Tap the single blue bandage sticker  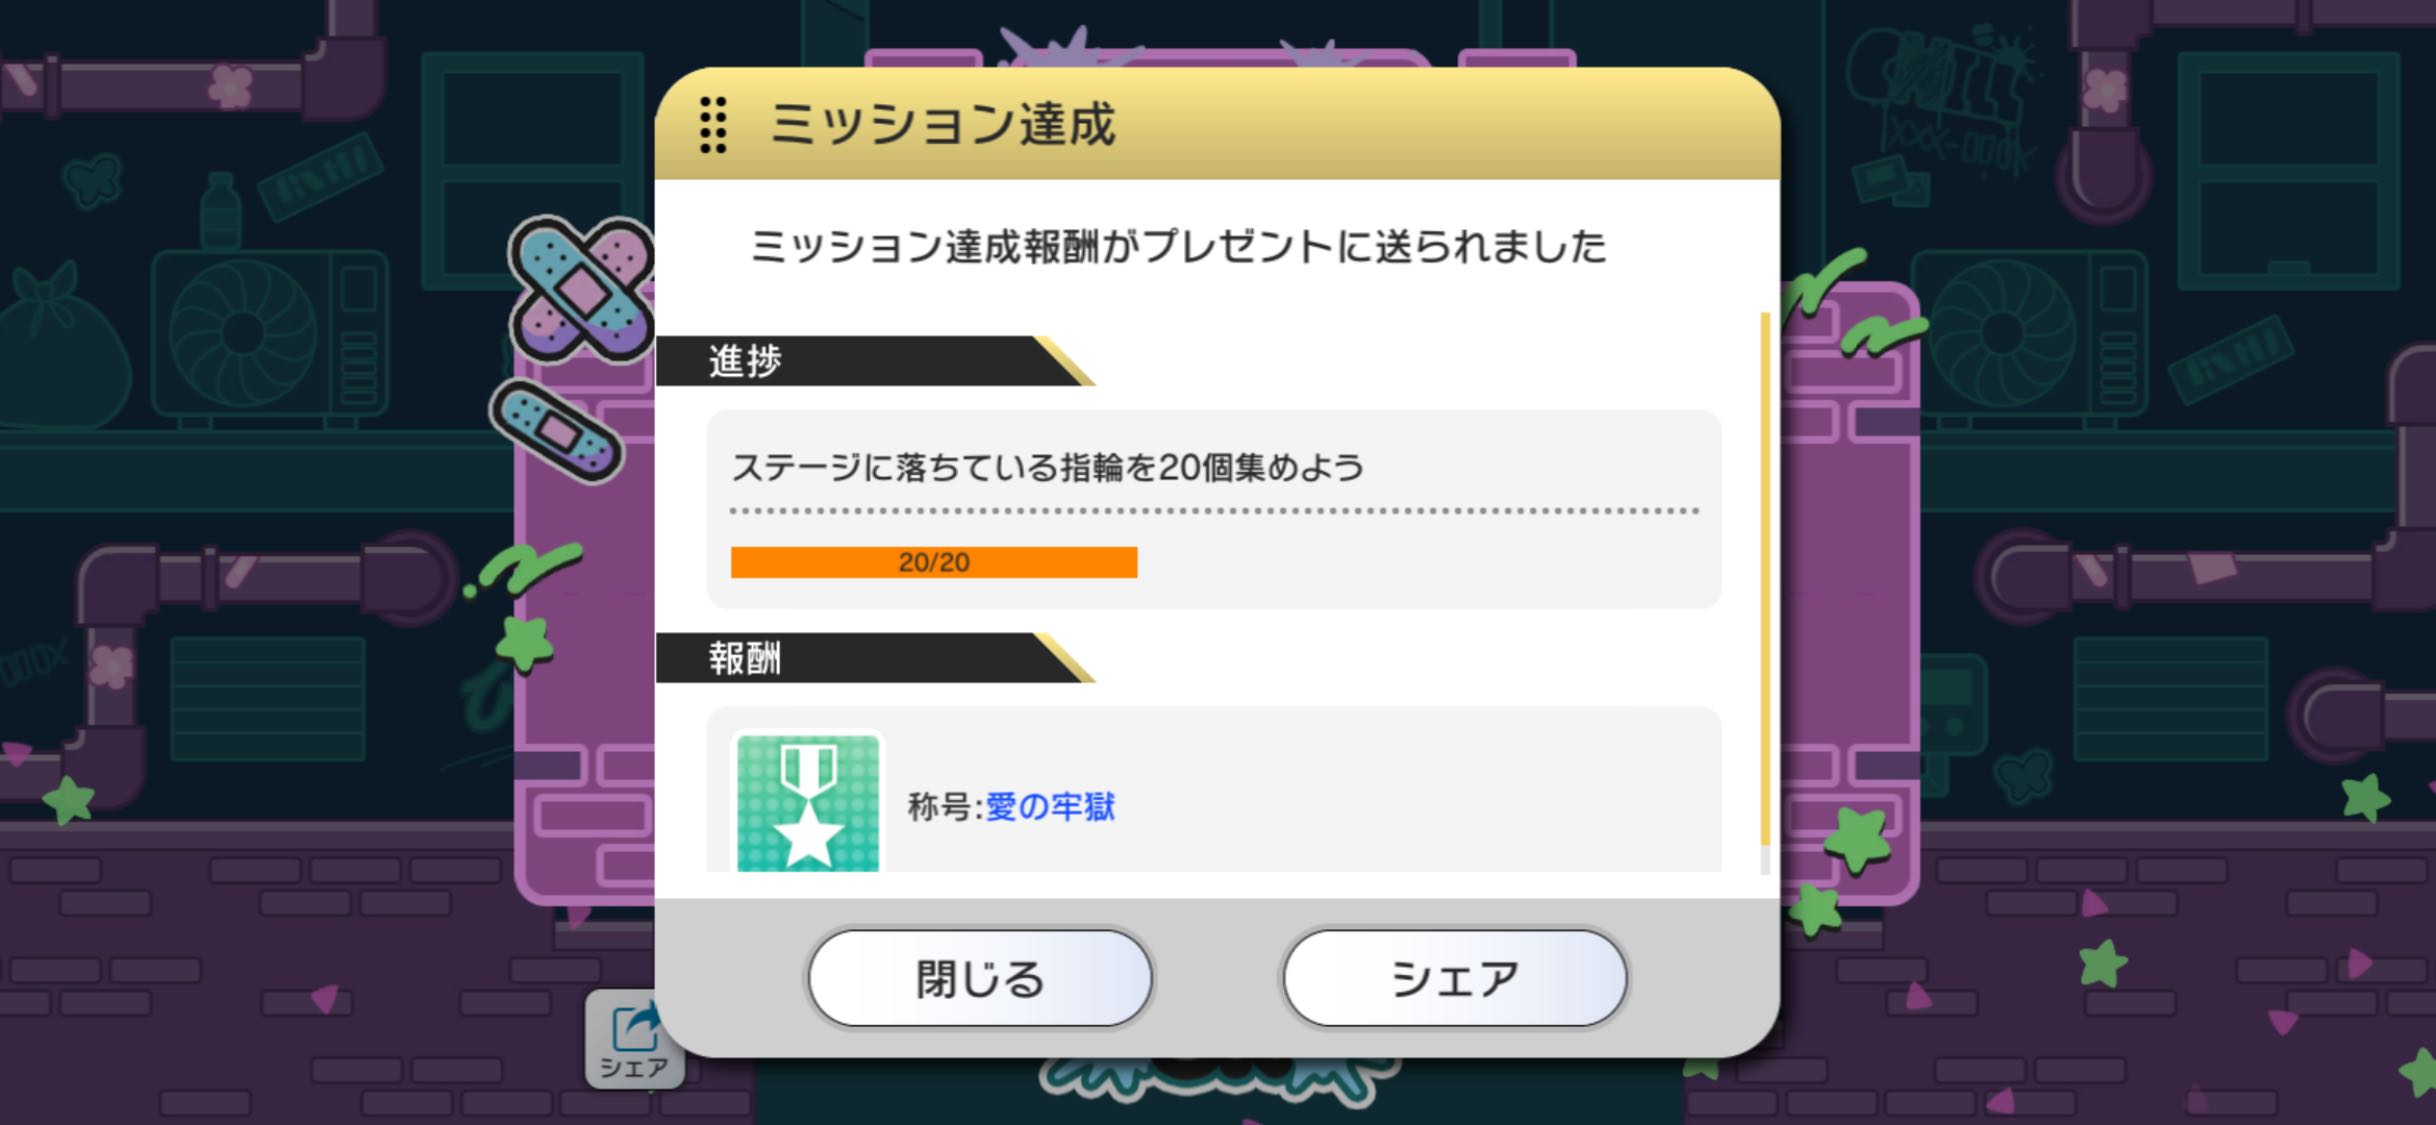click(556, 431)
